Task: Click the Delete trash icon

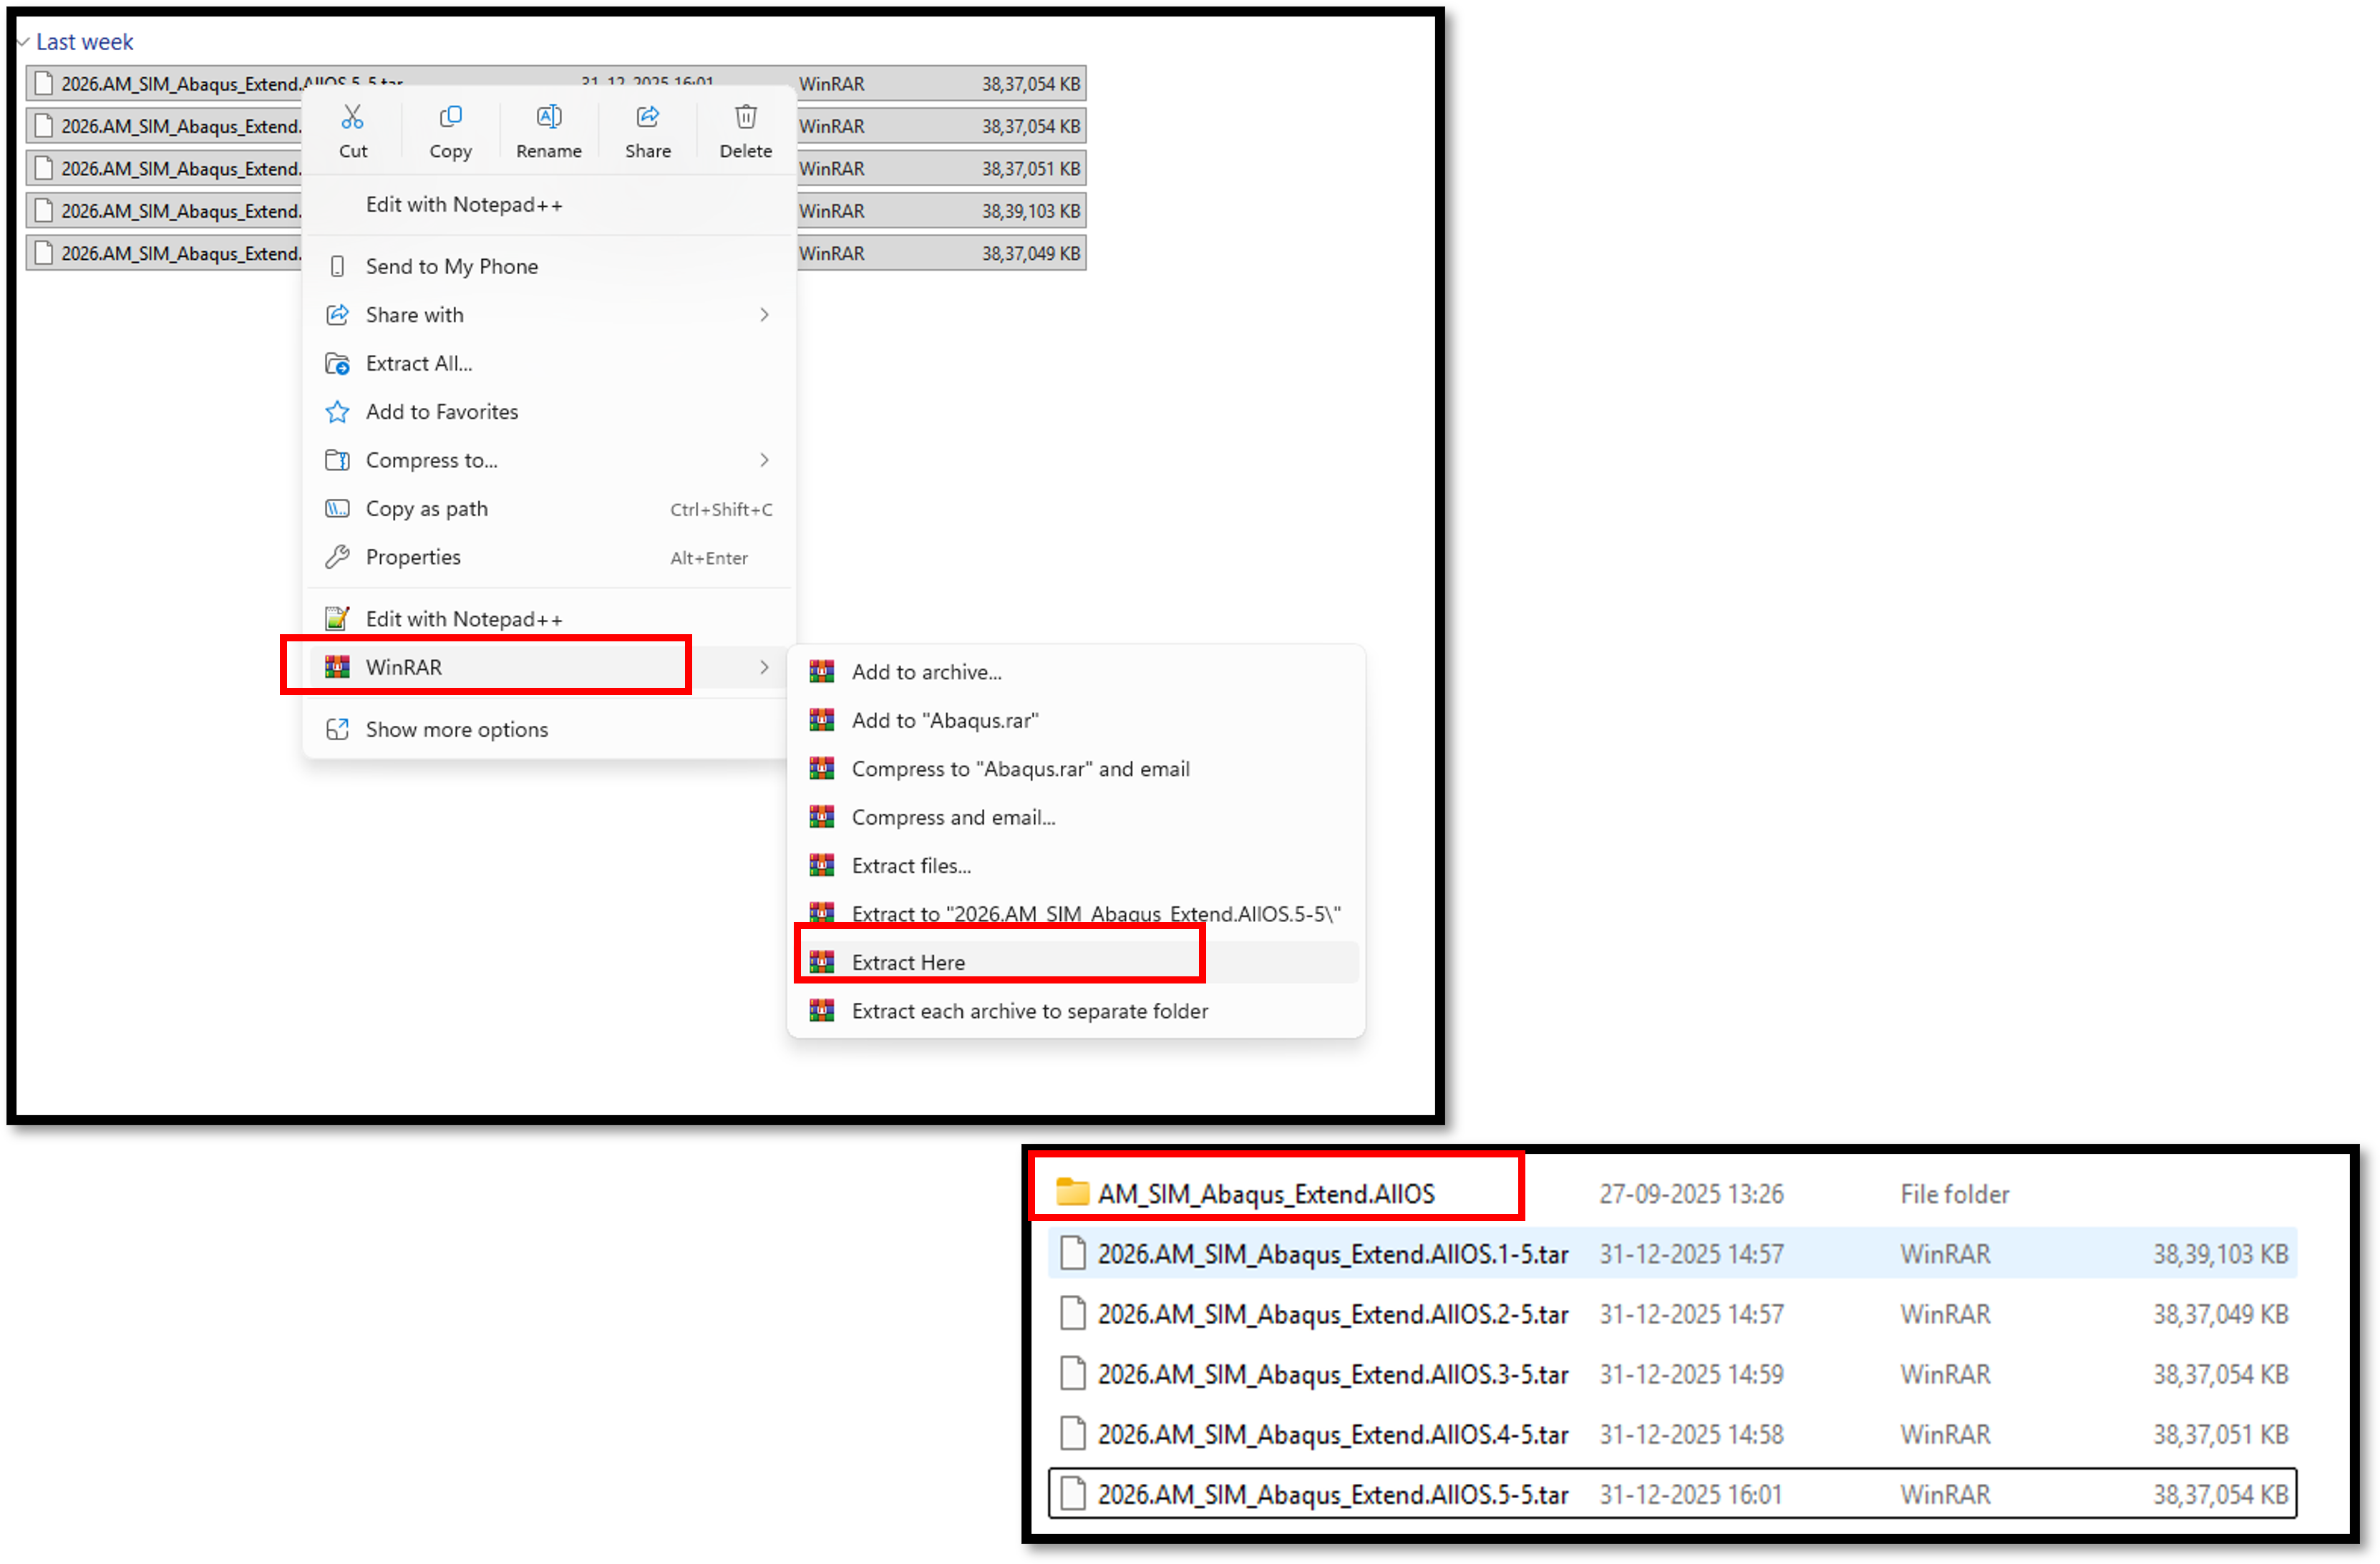Action: coord(745,118)
